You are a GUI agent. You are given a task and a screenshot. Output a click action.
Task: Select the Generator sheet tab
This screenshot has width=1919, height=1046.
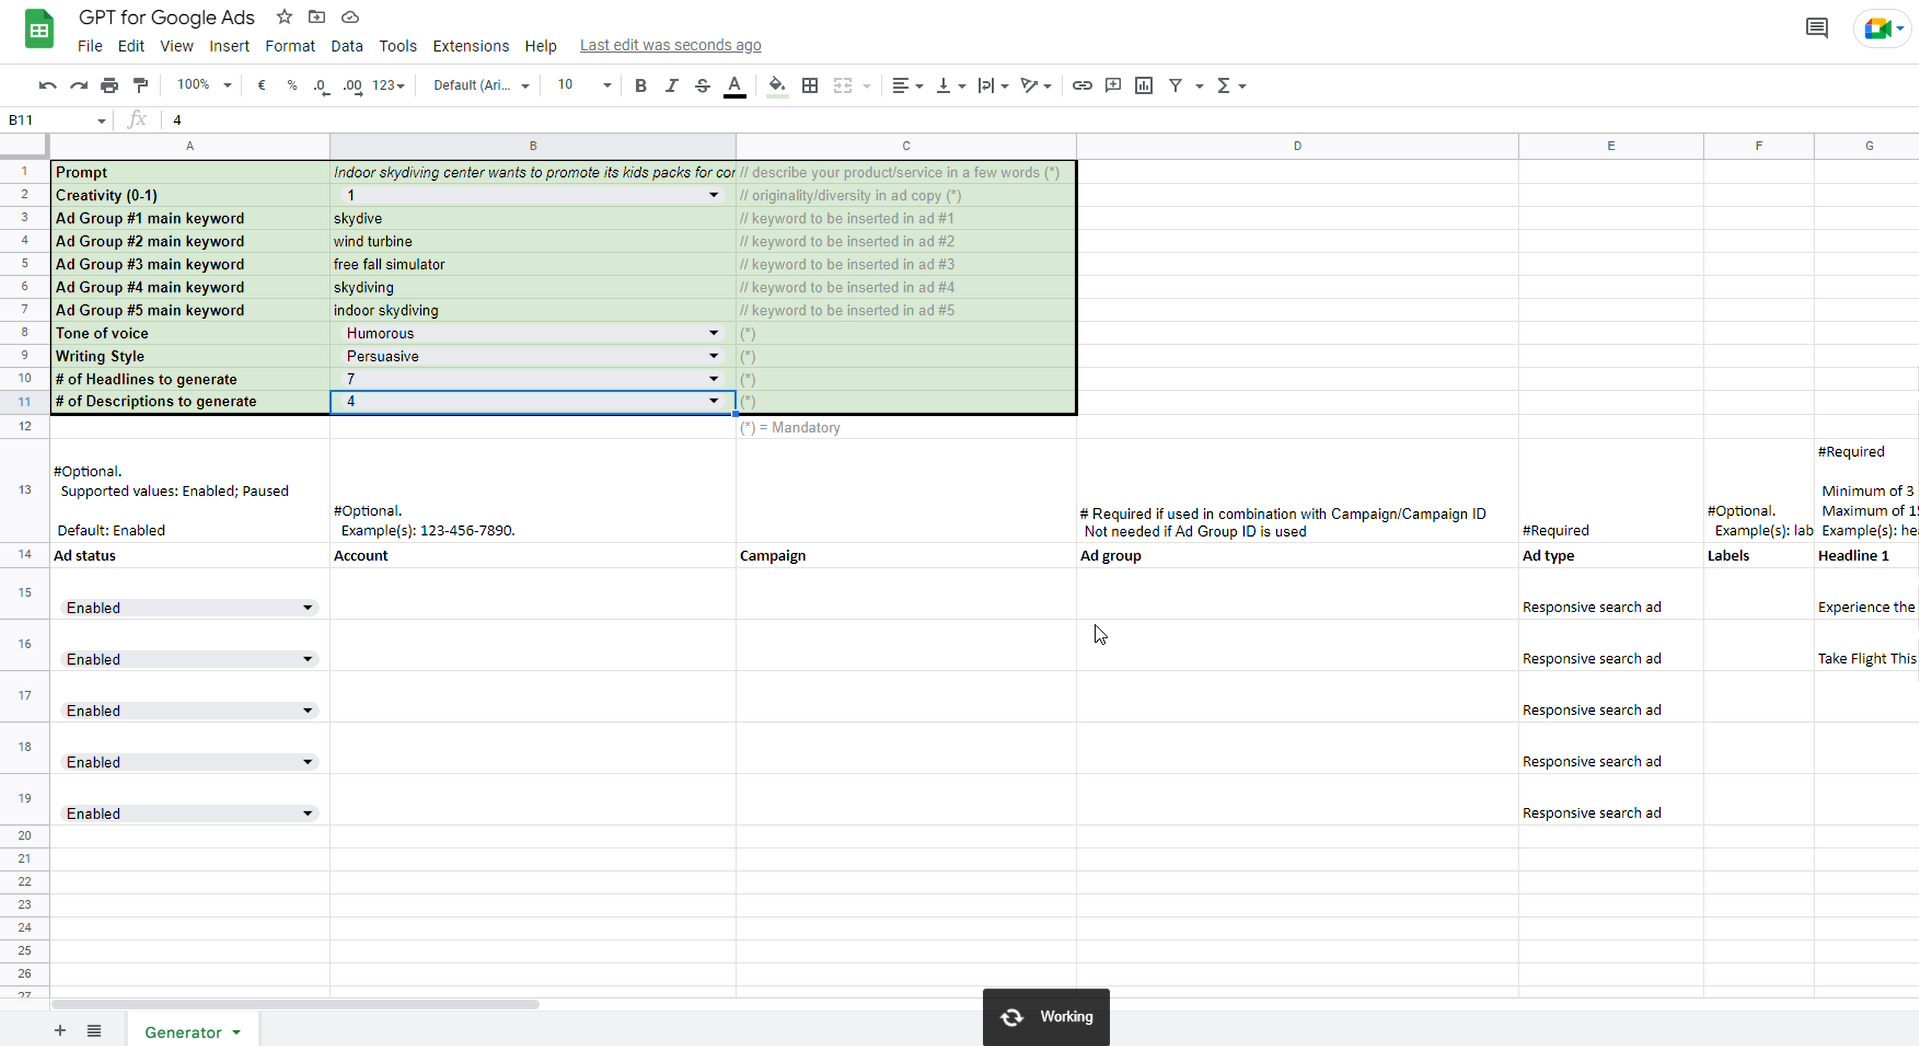point(192,1032)
